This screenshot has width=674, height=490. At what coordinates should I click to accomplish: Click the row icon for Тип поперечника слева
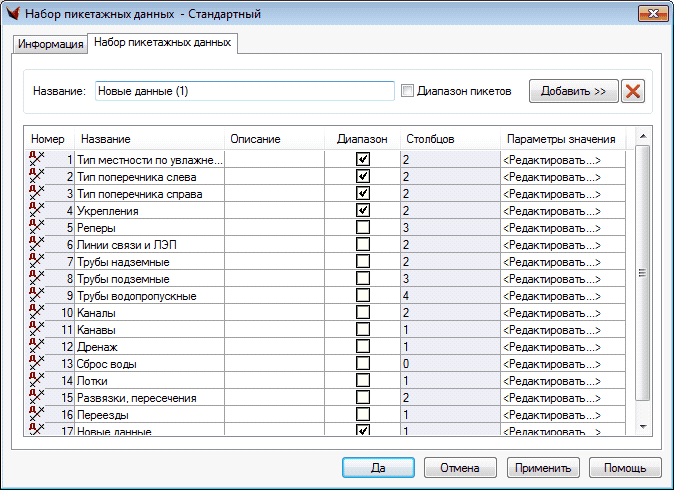(x=38, y=176)
